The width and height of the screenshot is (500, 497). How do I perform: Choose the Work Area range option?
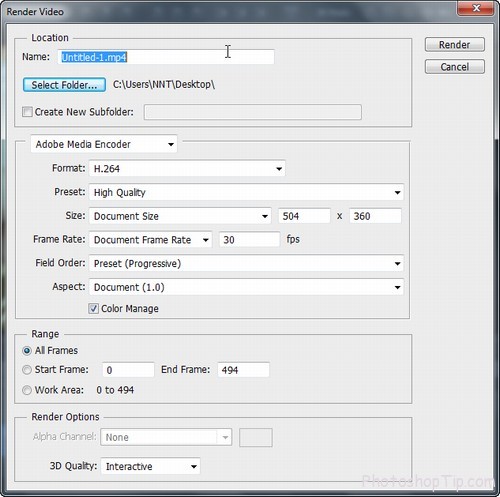[27, 390]
